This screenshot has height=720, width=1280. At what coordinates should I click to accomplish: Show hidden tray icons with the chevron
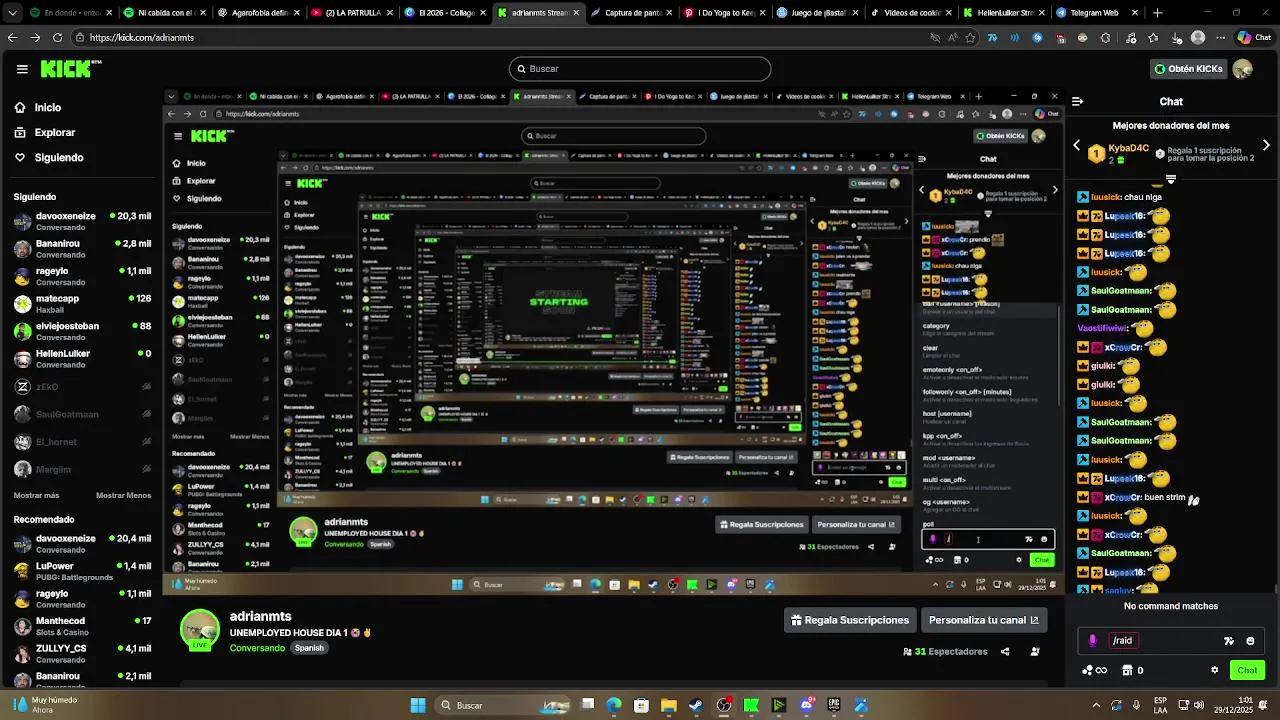click(x=1096, y=705)
